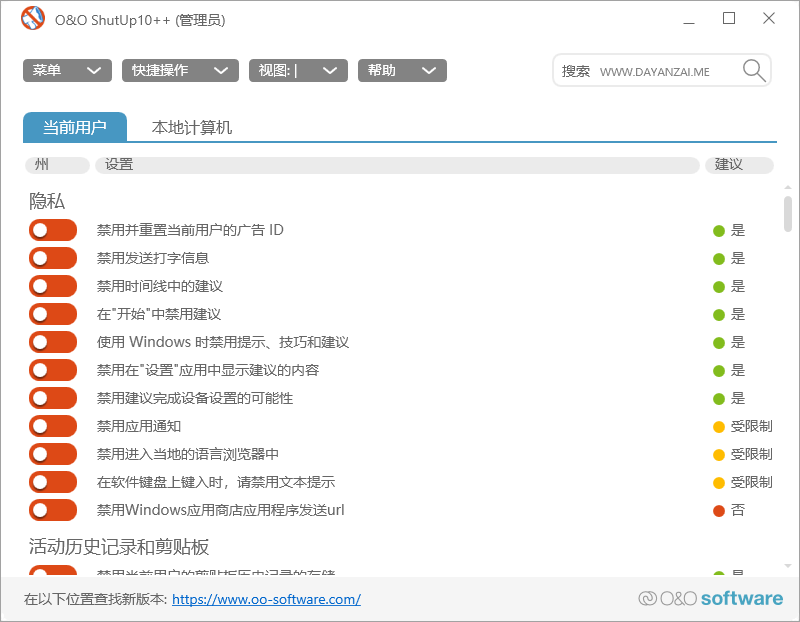The width and height of the screenshot is (800, 622).
Task: Open the oo-software.com link
Action: (266, 600)
